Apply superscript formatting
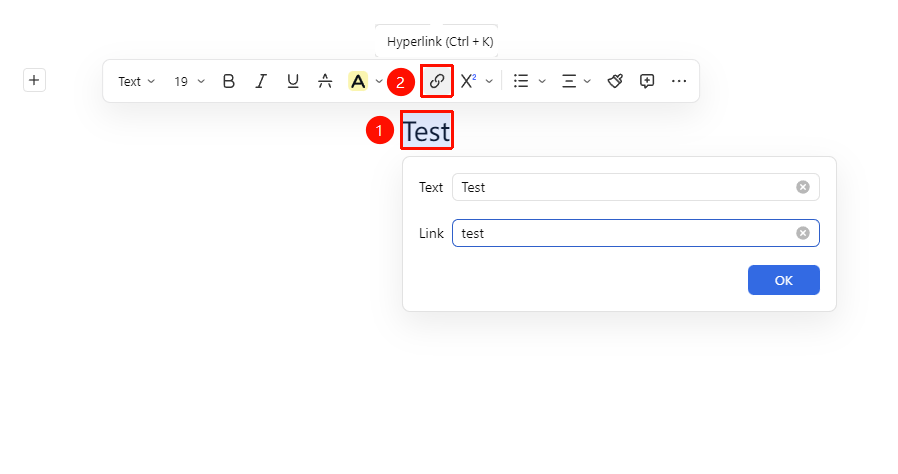The width and height of the screenshot is (898, 474). (x=468, y=81)
